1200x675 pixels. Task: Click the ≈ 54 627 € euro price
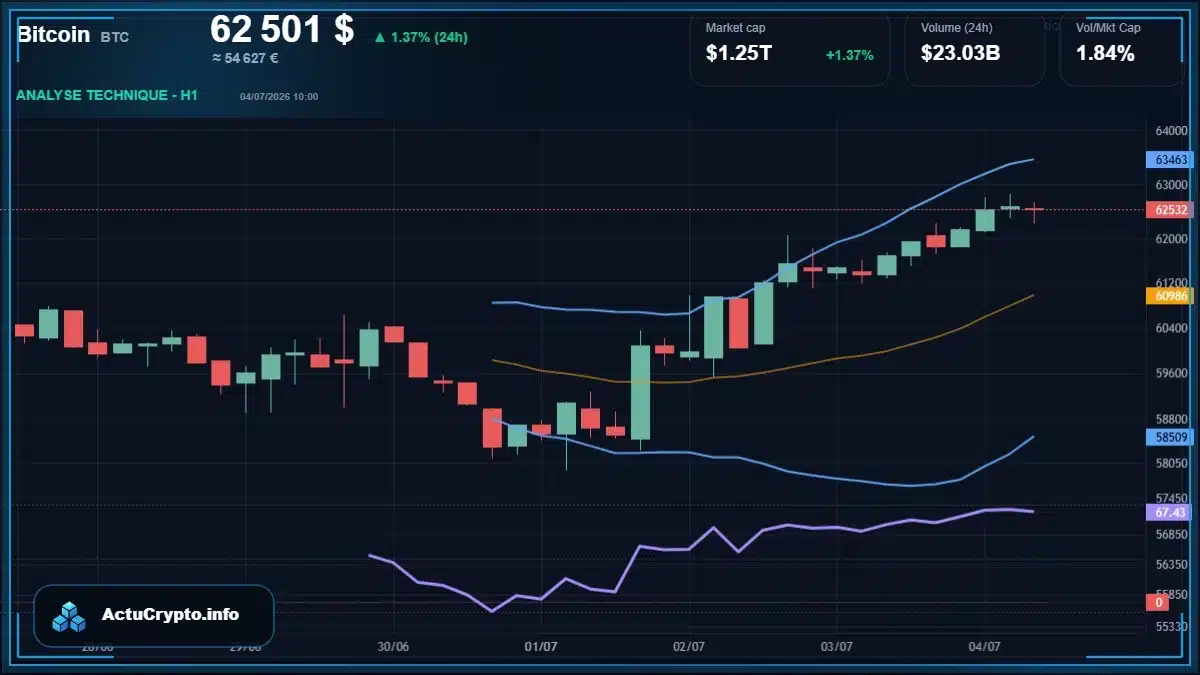click(x=245, y=58)
